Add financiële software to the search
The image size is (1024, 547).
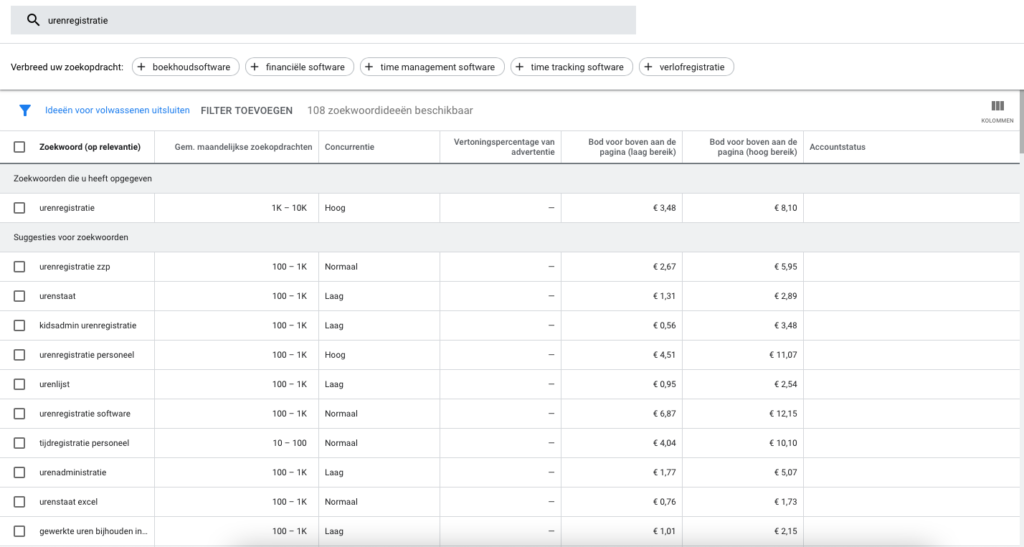299,67
